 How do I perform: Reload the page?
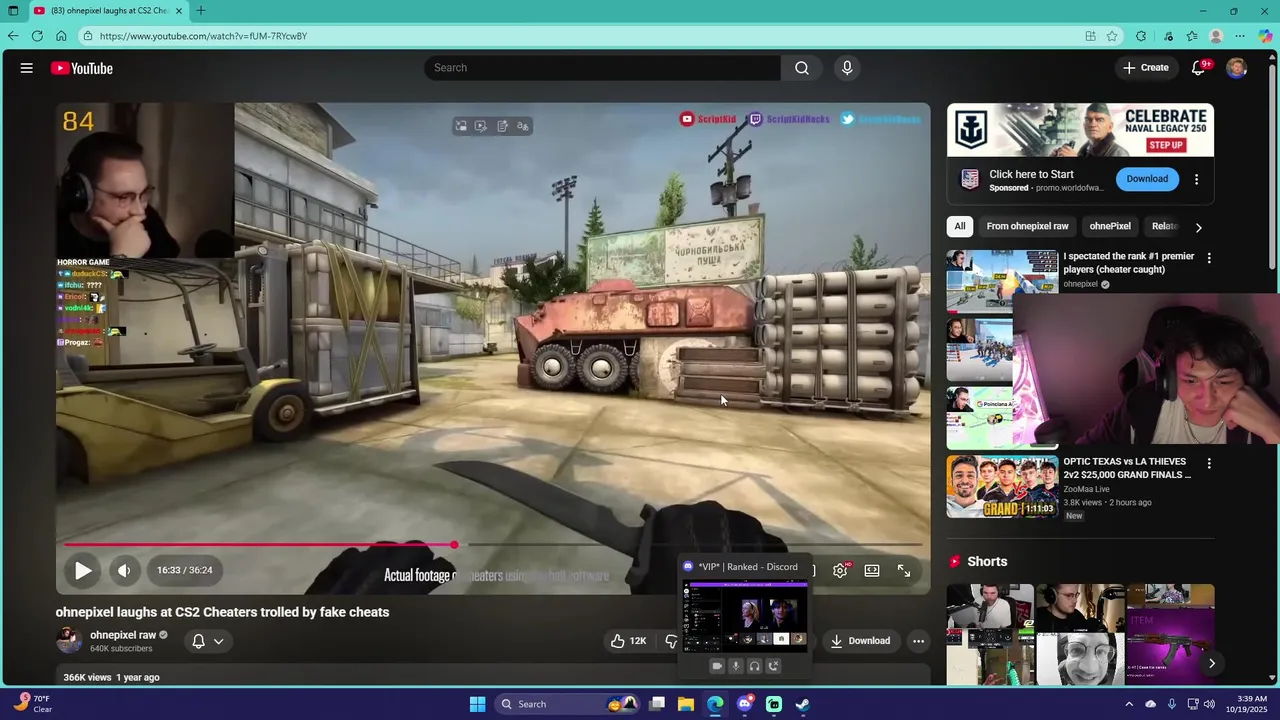[37, 36]
